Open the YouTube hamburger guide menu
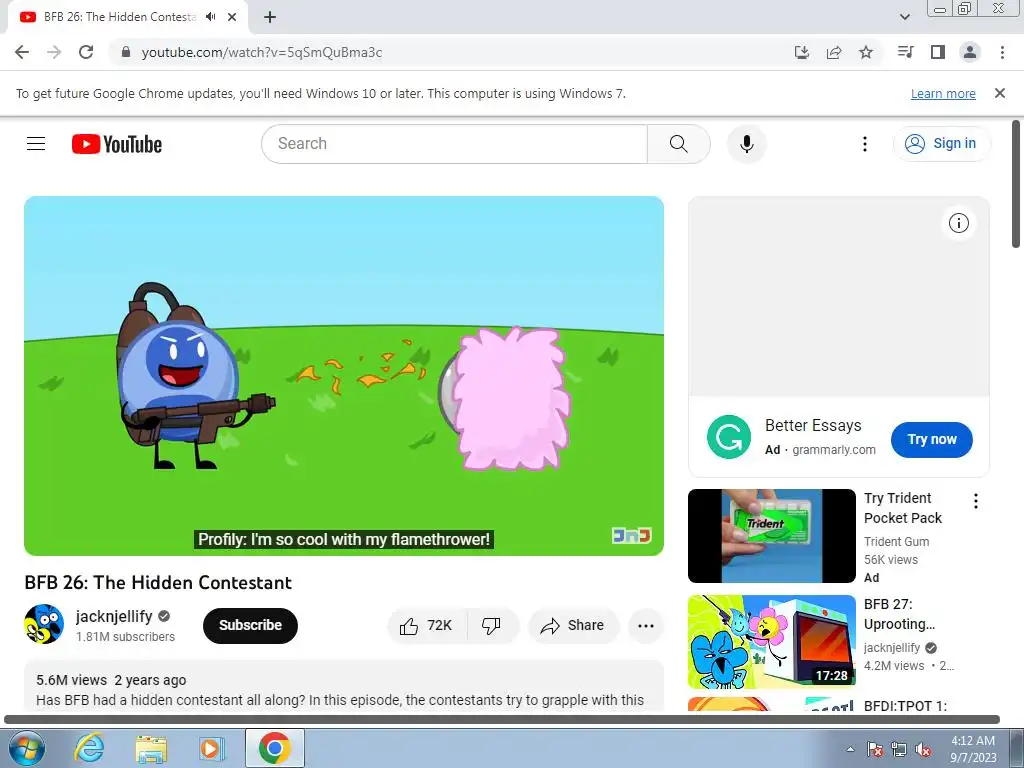 pyautogui.click(x=36, y=144)
